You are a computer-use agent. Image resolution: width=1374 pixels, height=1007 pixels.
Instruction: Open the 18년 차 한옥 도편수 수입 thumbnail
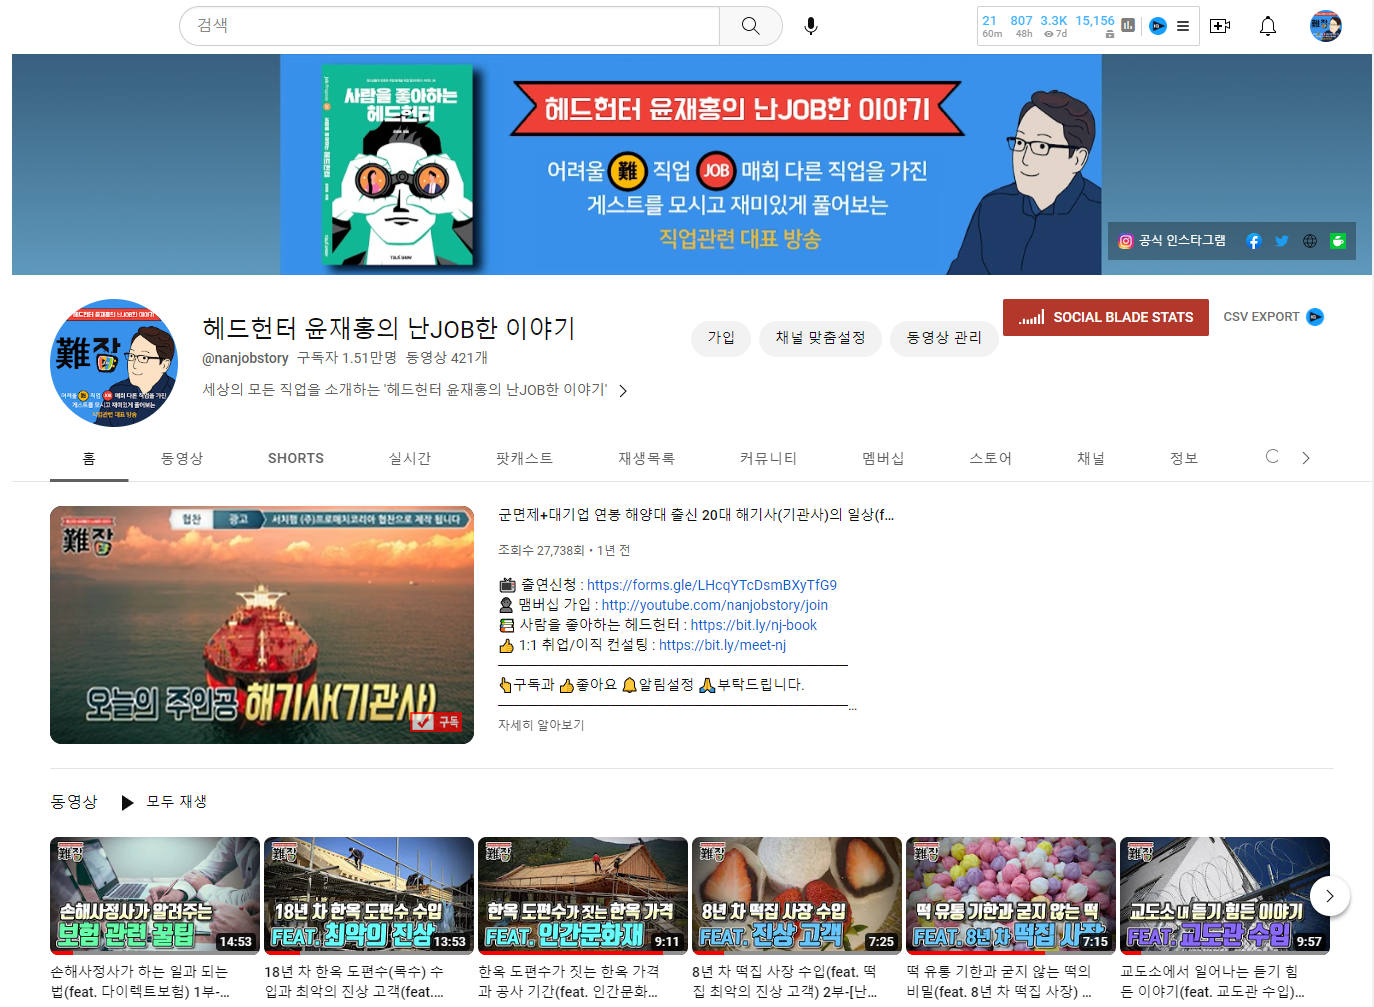coord(369,896)
